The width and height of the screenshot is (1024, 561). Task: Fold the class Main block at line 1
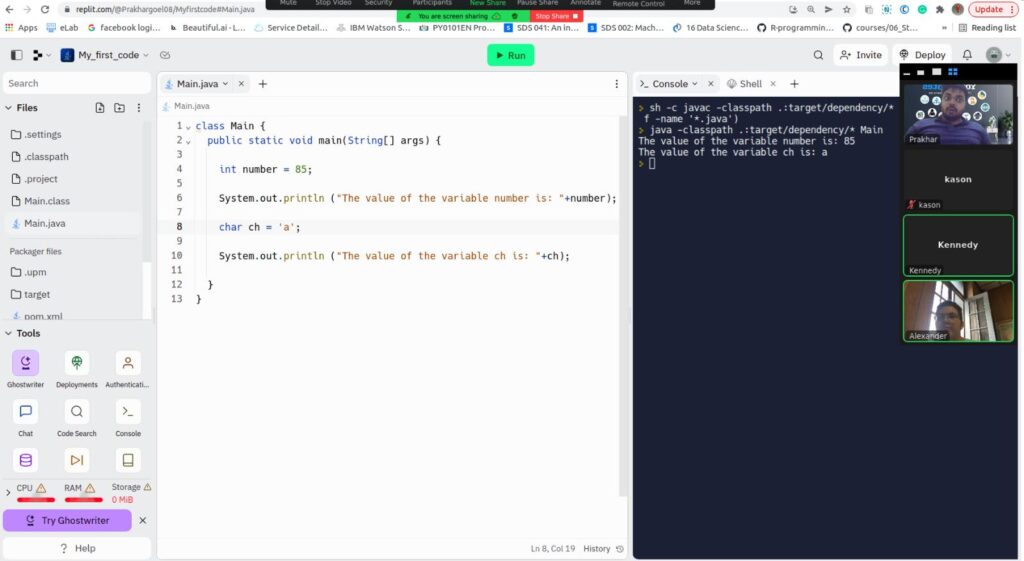click(x=188, y=126)
